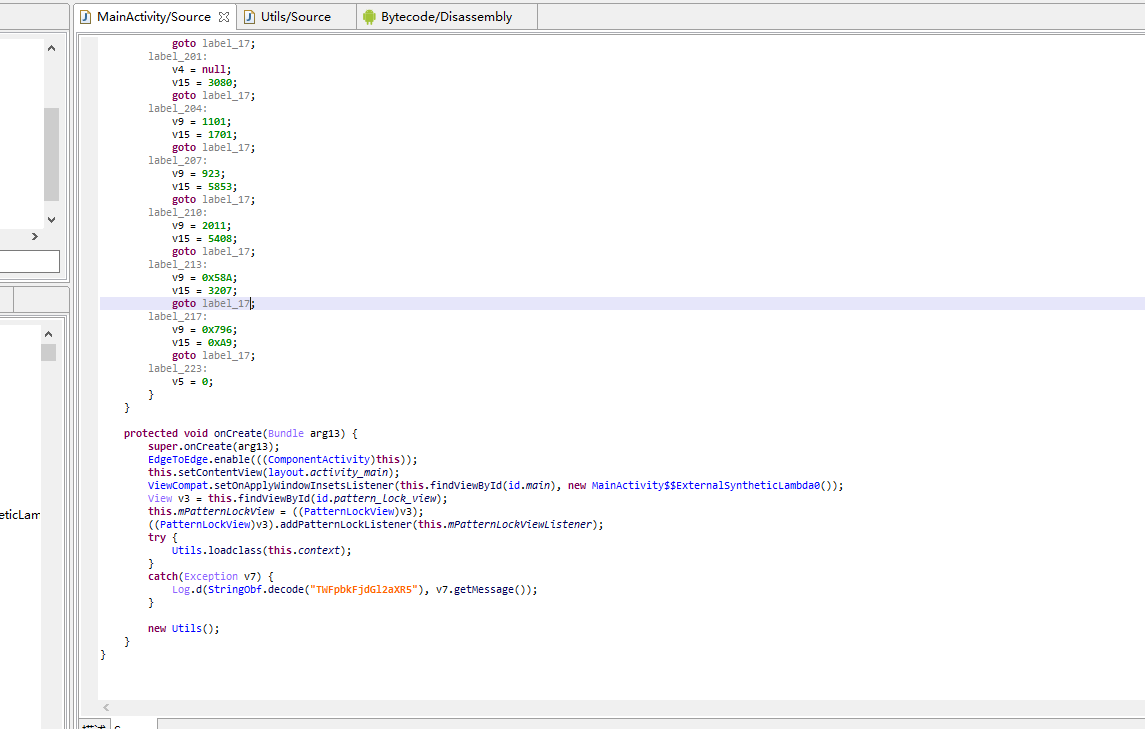1145x729 pixels.
Task: Click the 'v15 = 1701;' statement
Action: [204, 134]
